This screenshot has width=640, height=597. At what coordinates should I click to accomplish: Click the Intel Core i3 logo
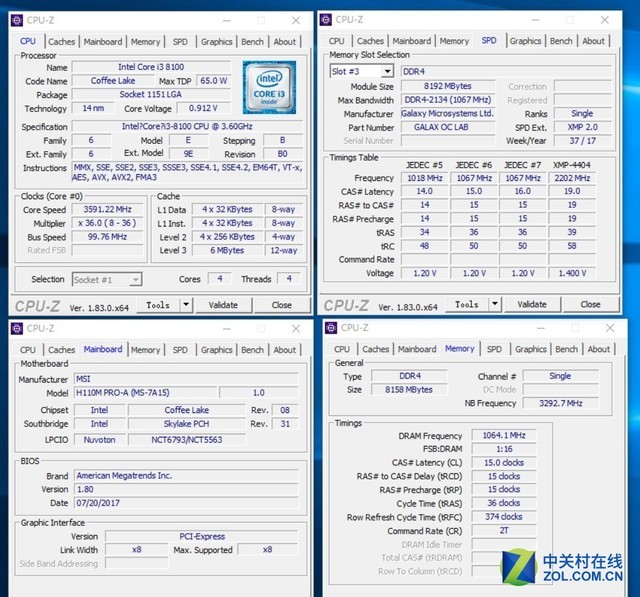click(x=269, y=87)
